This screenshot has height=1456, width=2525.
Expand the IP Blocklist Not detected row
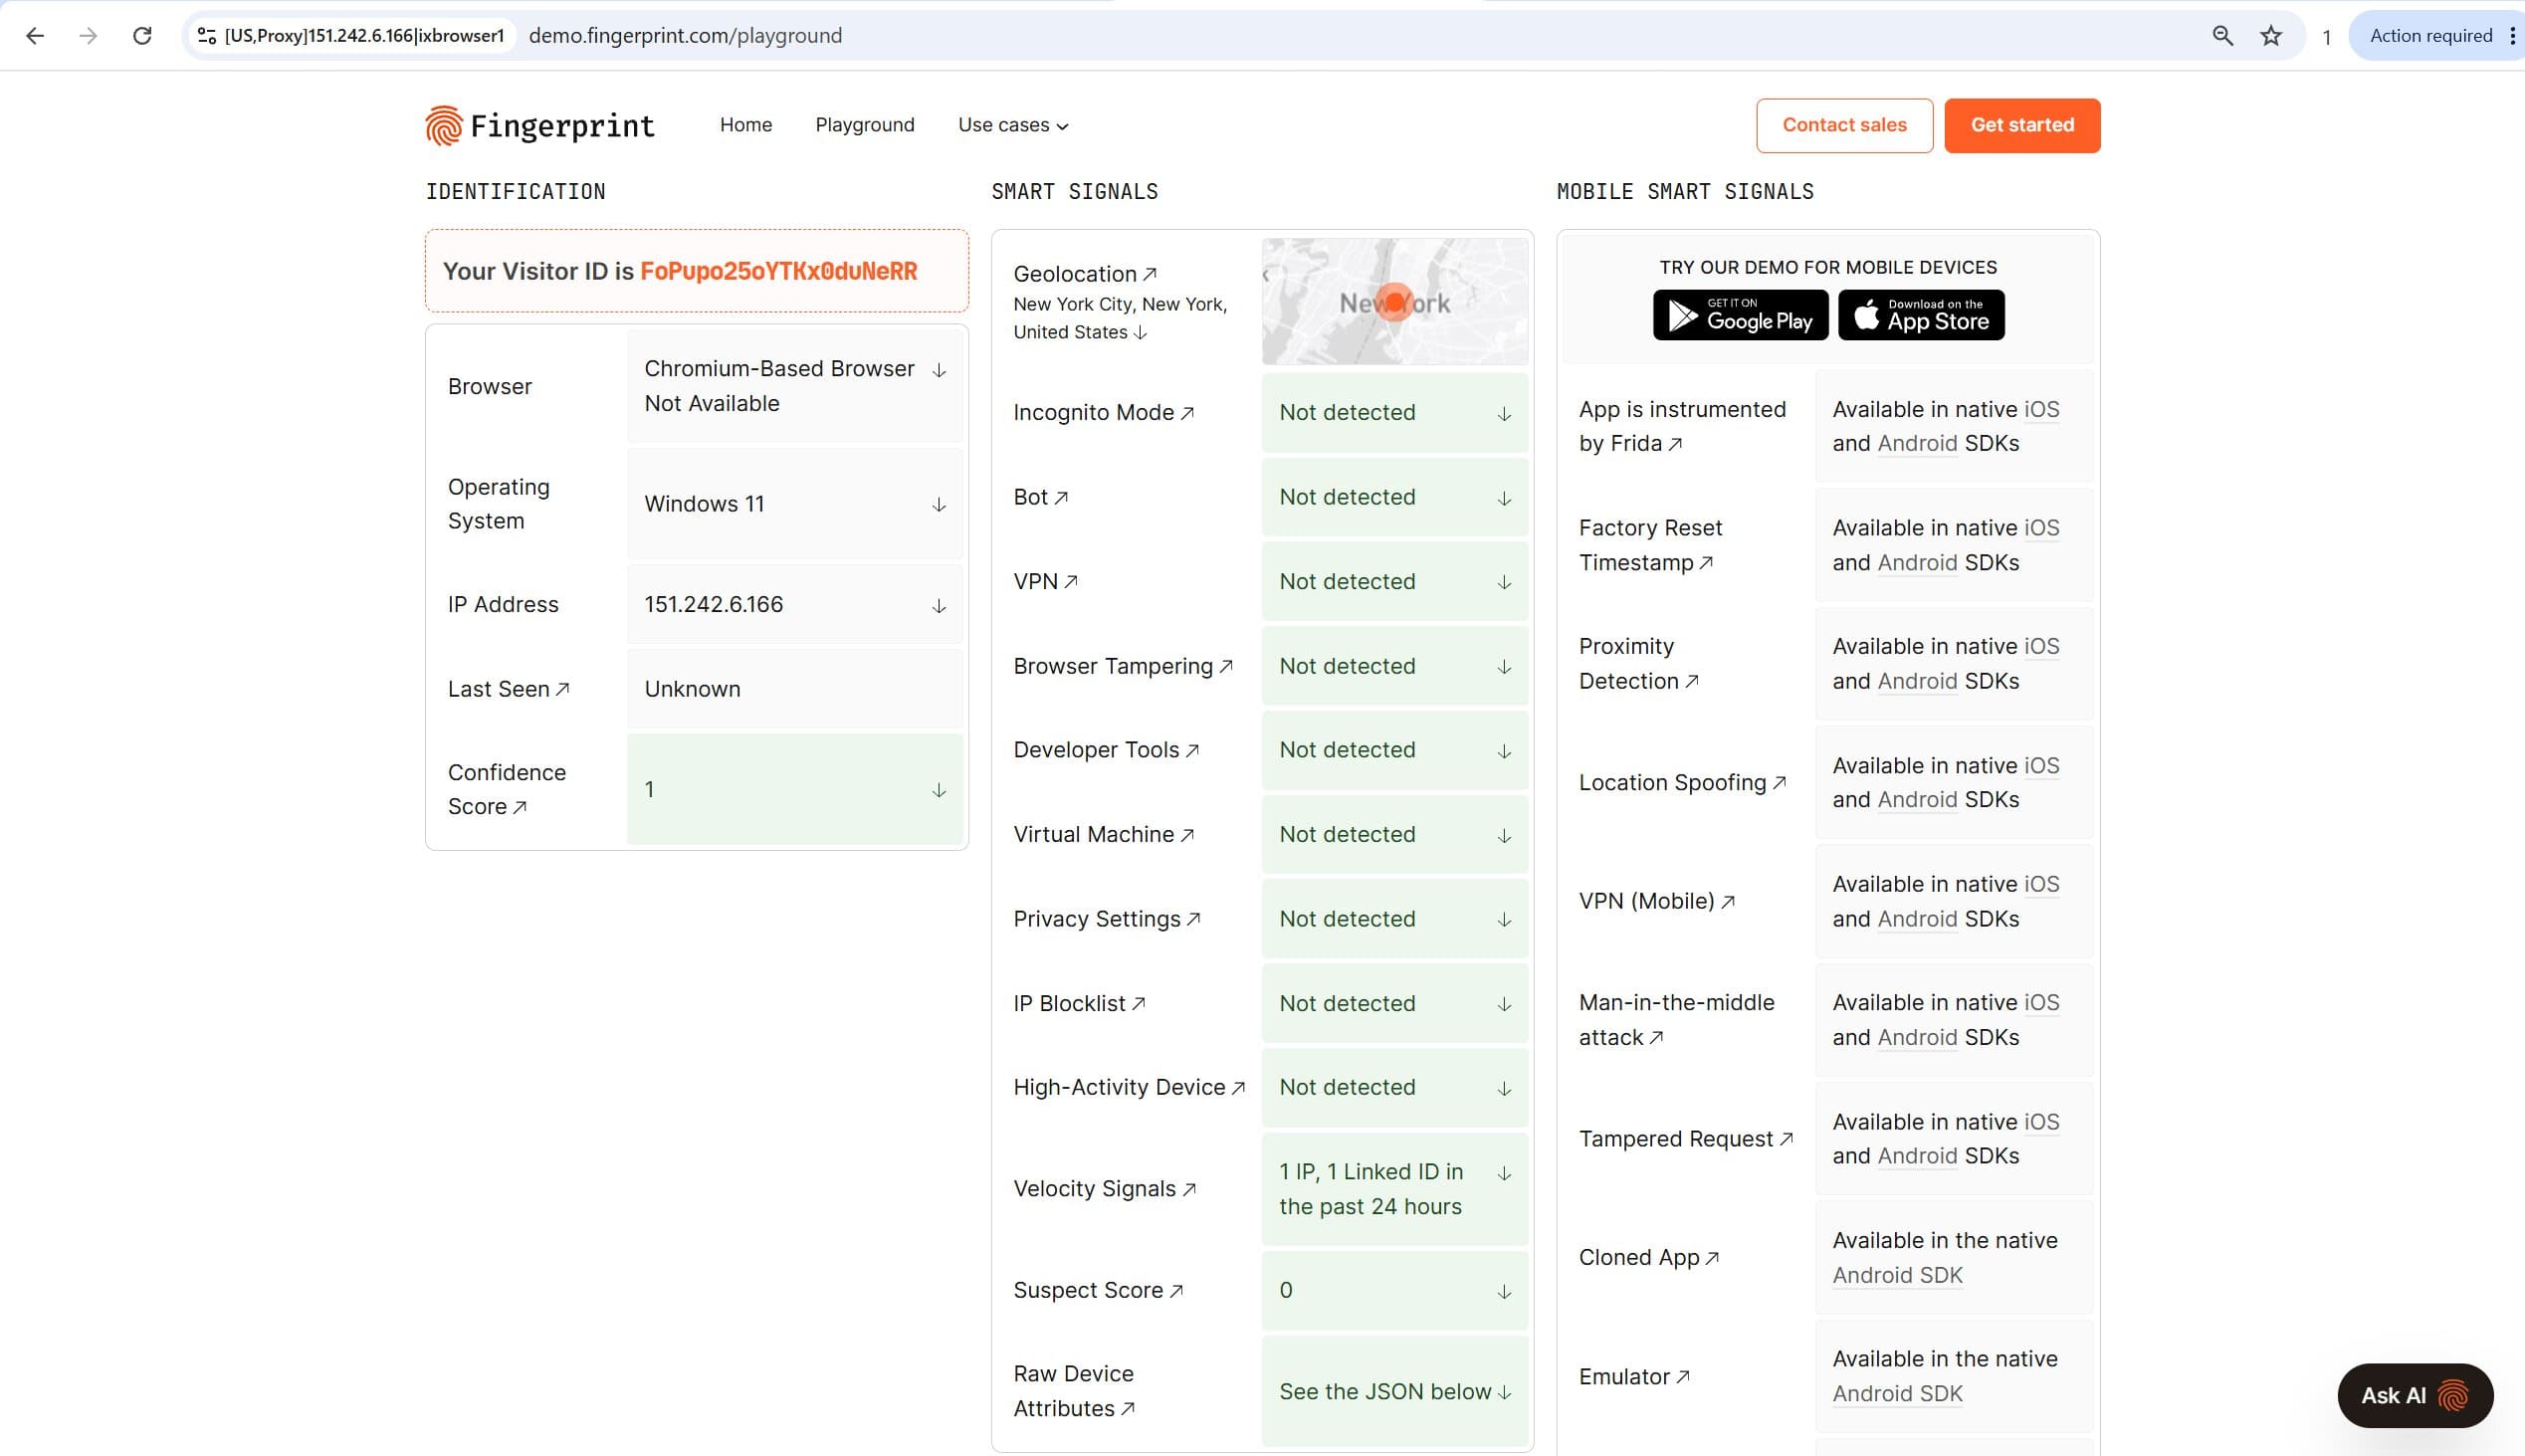(x=1395, y=1003)
